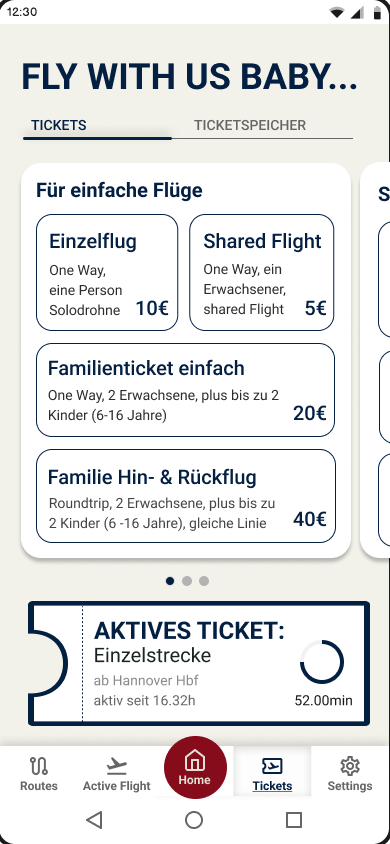Go to Home via the red house icon
The image size is (390, 844).
coord(195,761)
